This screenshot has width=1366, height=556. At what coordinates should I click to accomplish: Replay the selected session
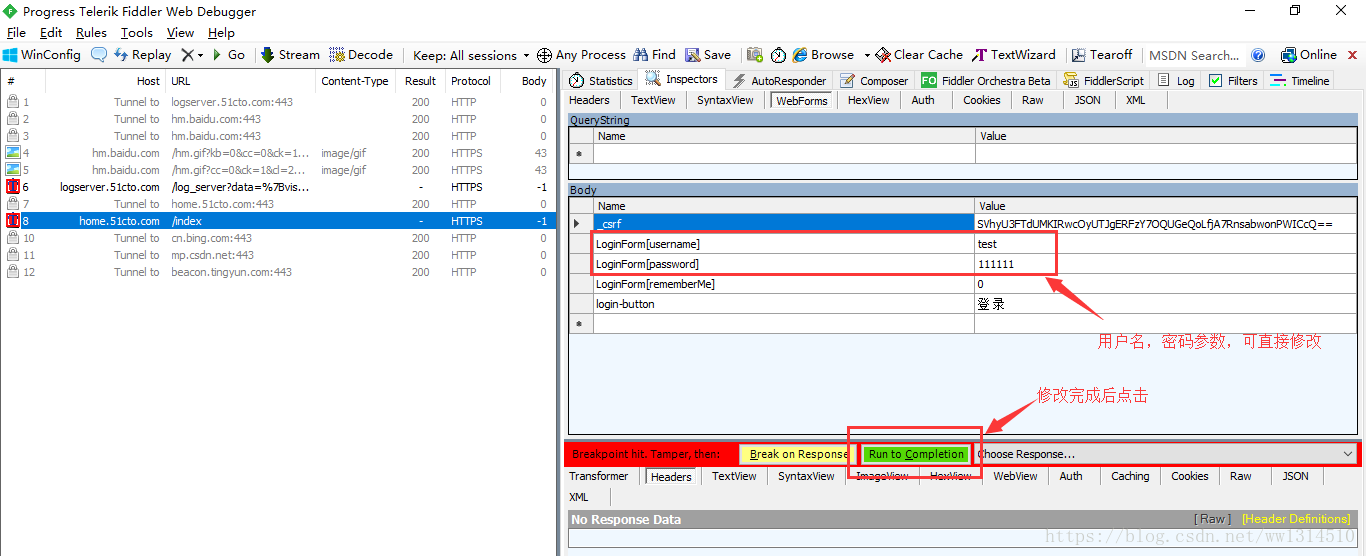142,55
